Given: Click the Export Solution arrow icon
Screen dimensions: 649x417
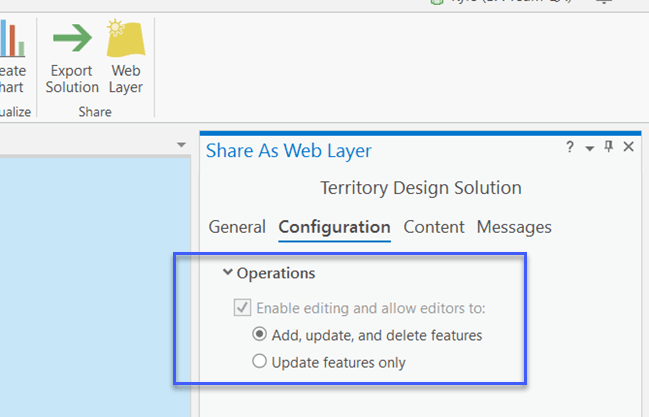Looking at the screenshot, I should pyautogui.click(x=72, y=39).
